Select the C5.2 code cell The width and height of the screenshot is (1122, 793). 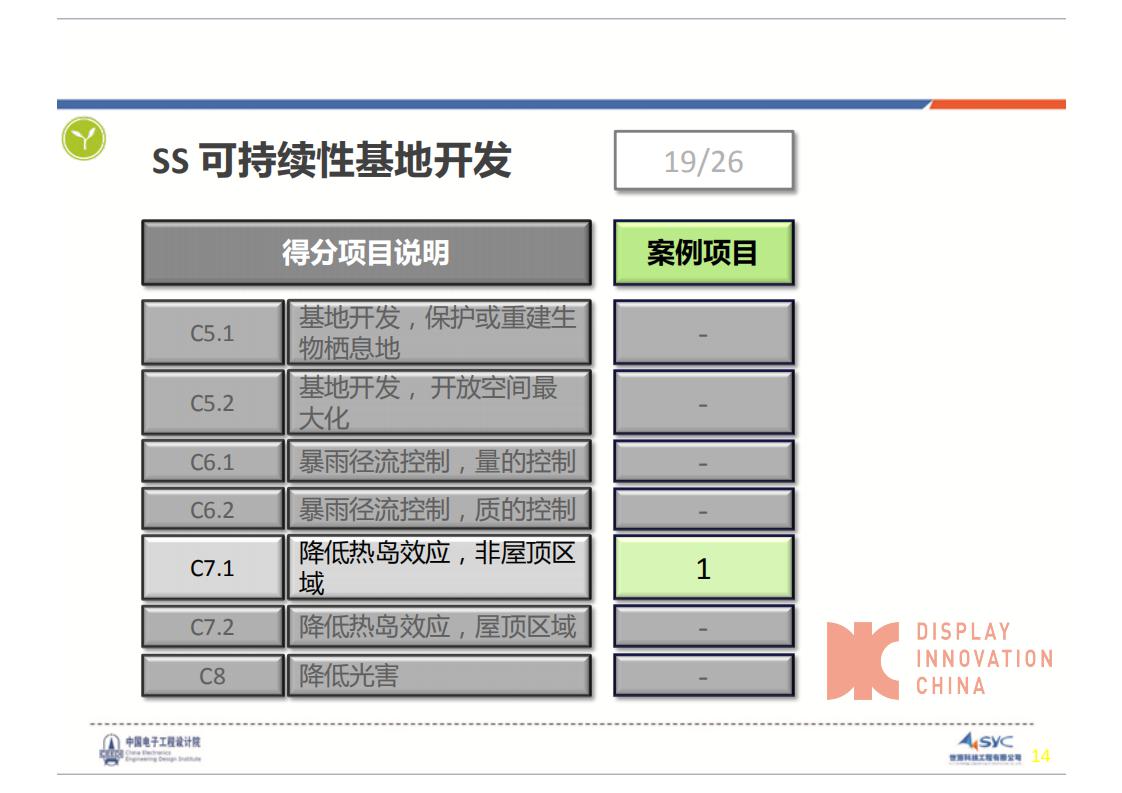point(213,402)
